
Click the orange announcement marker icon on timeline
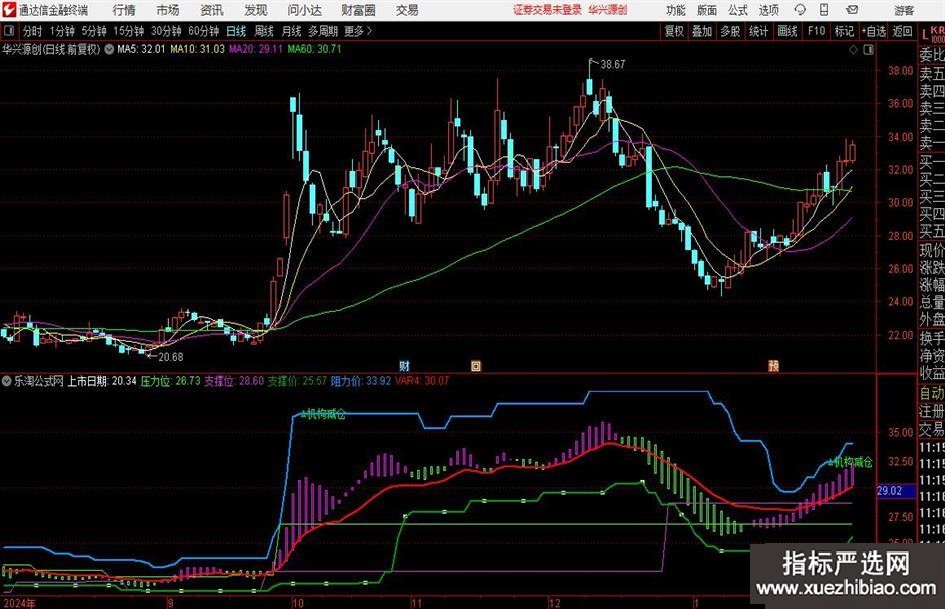tap(476, 365)
